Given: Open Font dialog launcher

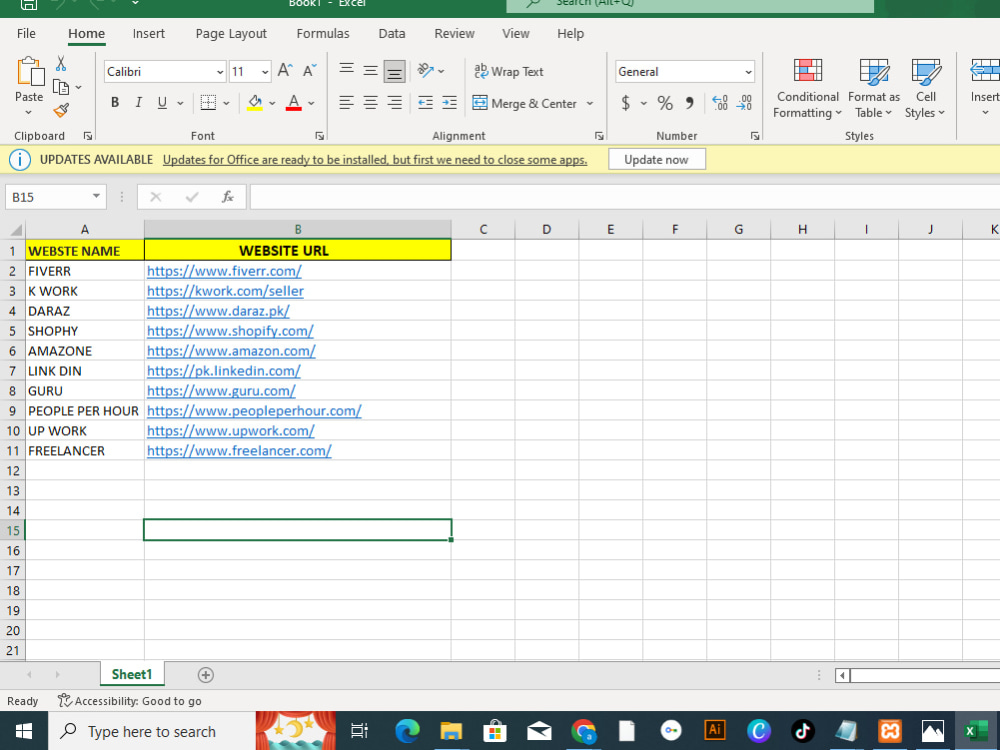Looking at the screenshot, I should click(x=320, y=136).
